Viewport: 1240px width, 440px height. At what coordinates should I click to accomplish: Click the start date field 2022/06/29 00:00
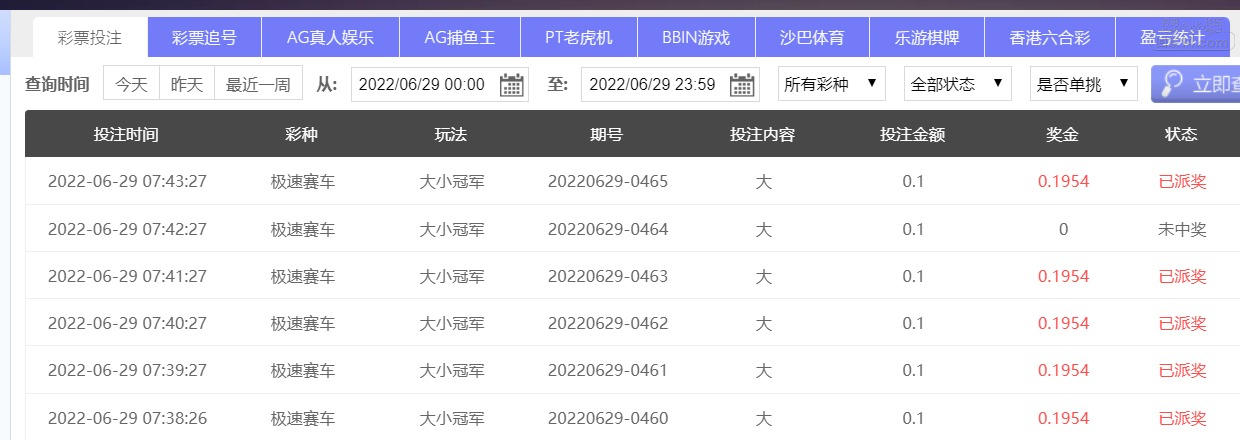tap(439, 85)
